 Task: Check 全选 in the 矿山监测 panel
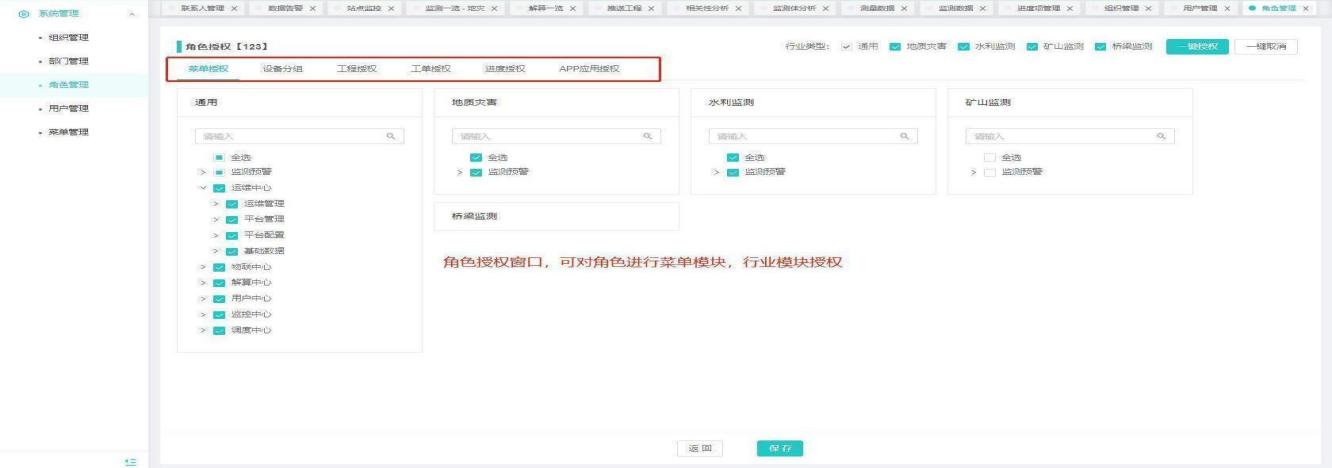(x=989, y=157)
